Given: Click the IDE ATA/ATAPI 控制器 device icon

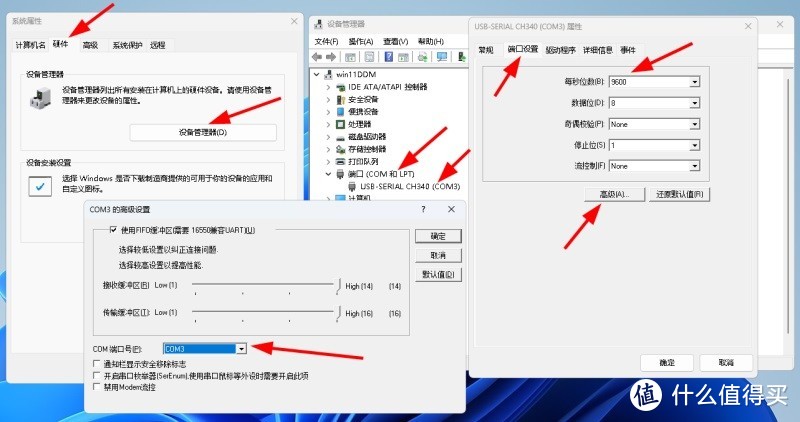Looking at the screenshot, I should coord(339,88).
